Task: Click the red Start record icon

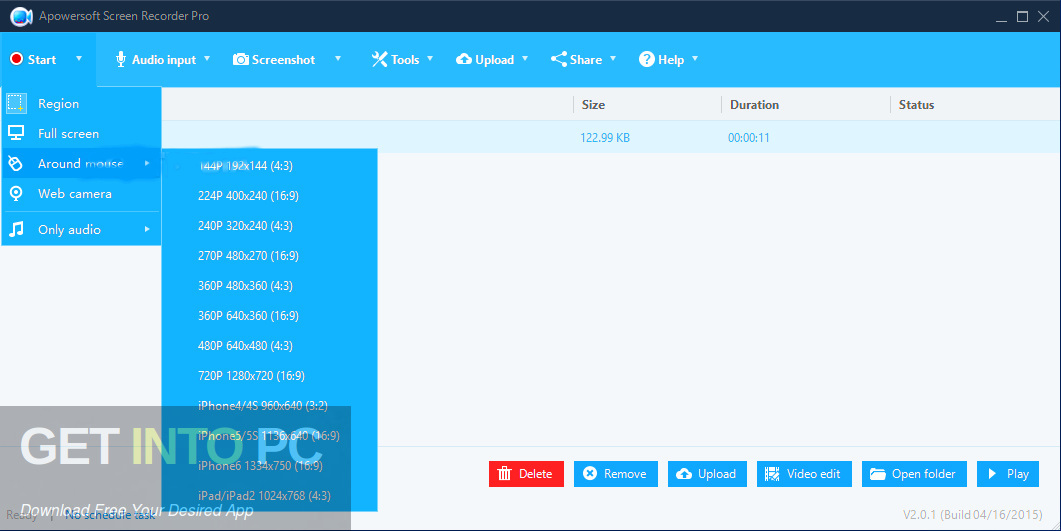Action: pos(16,60)
